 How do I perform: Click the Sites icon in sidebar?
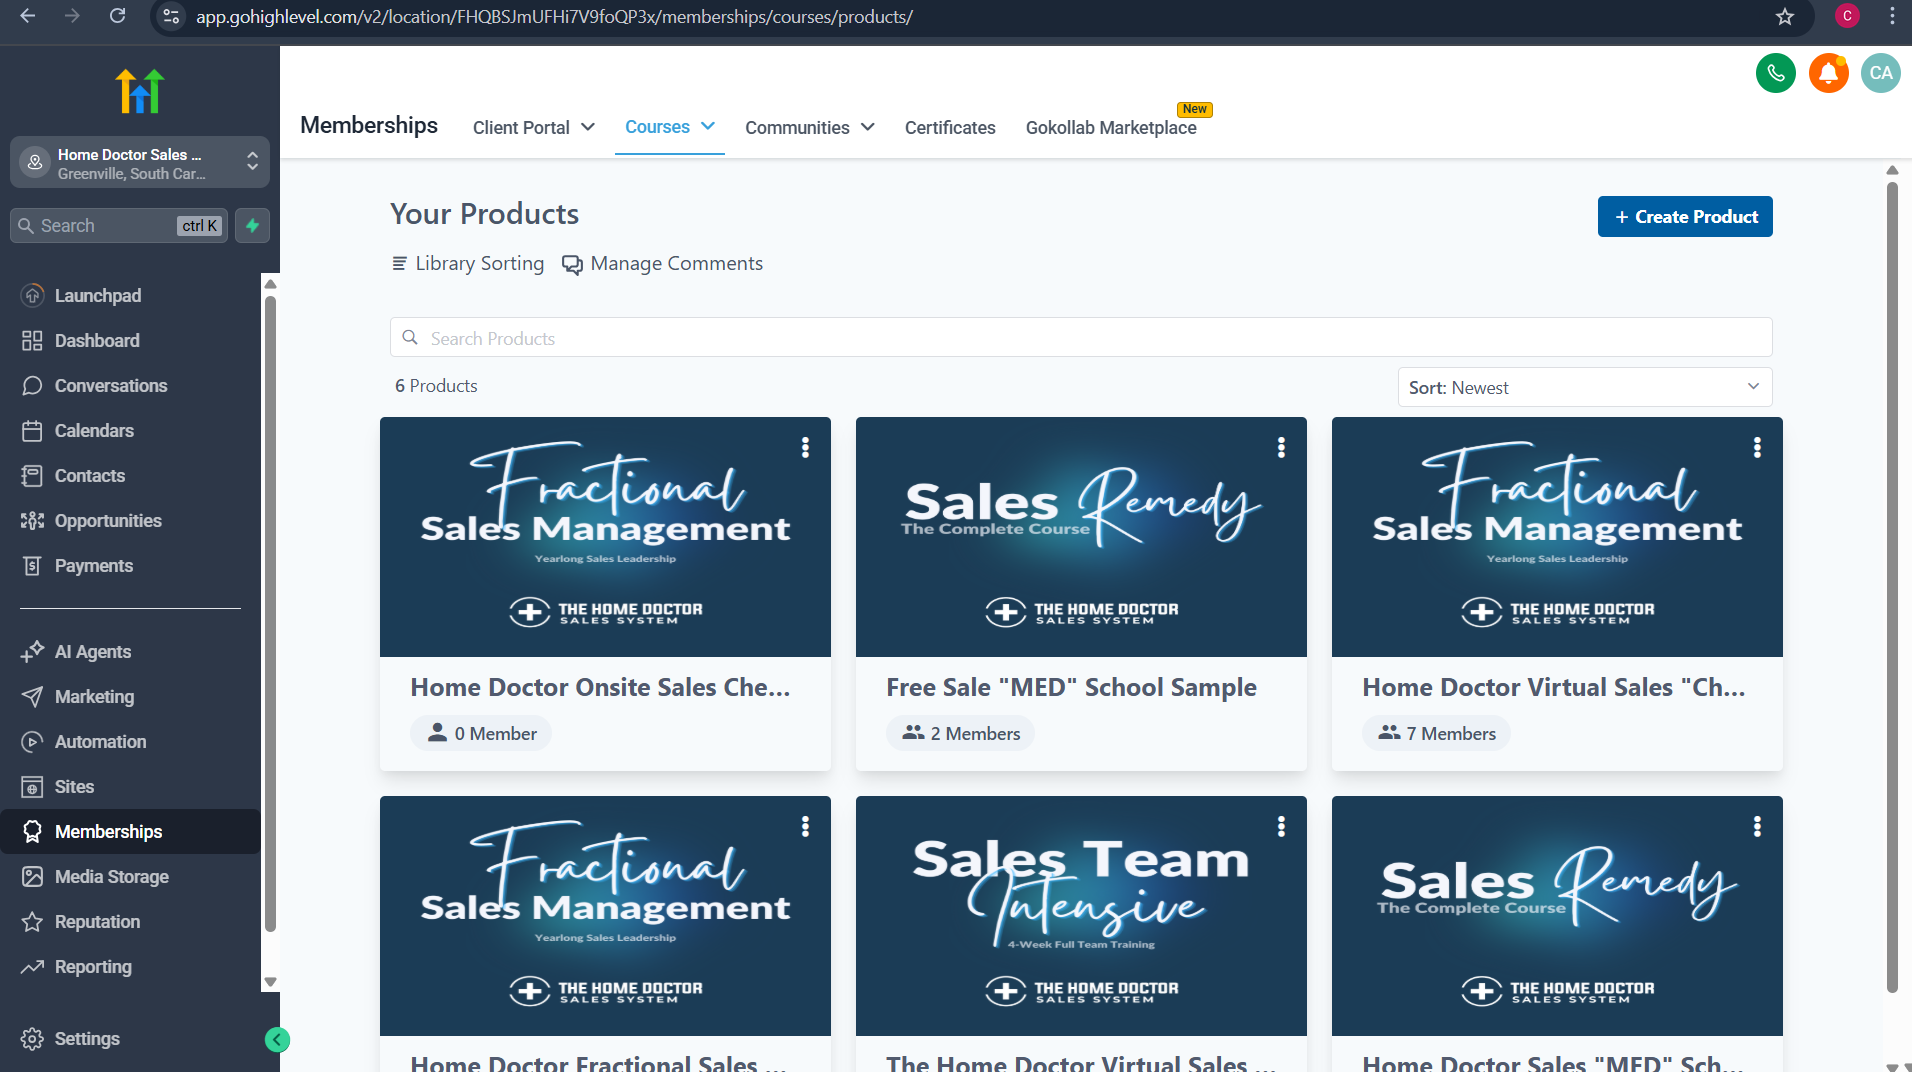[x=33, y=787]
